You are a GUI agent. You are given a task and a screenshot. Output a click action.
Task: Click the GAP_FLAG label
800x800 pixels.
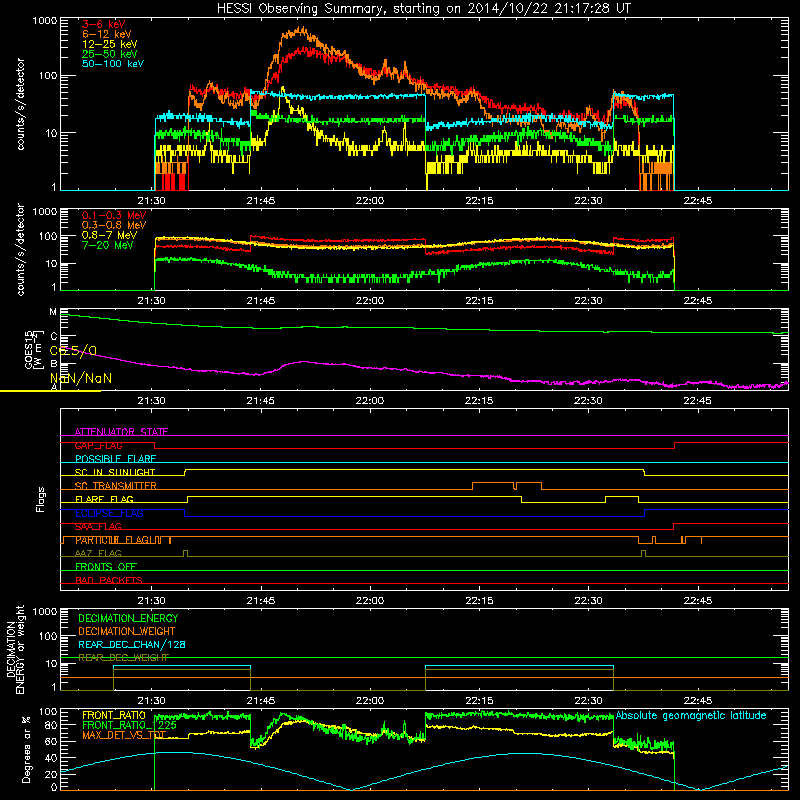point(98,445)
